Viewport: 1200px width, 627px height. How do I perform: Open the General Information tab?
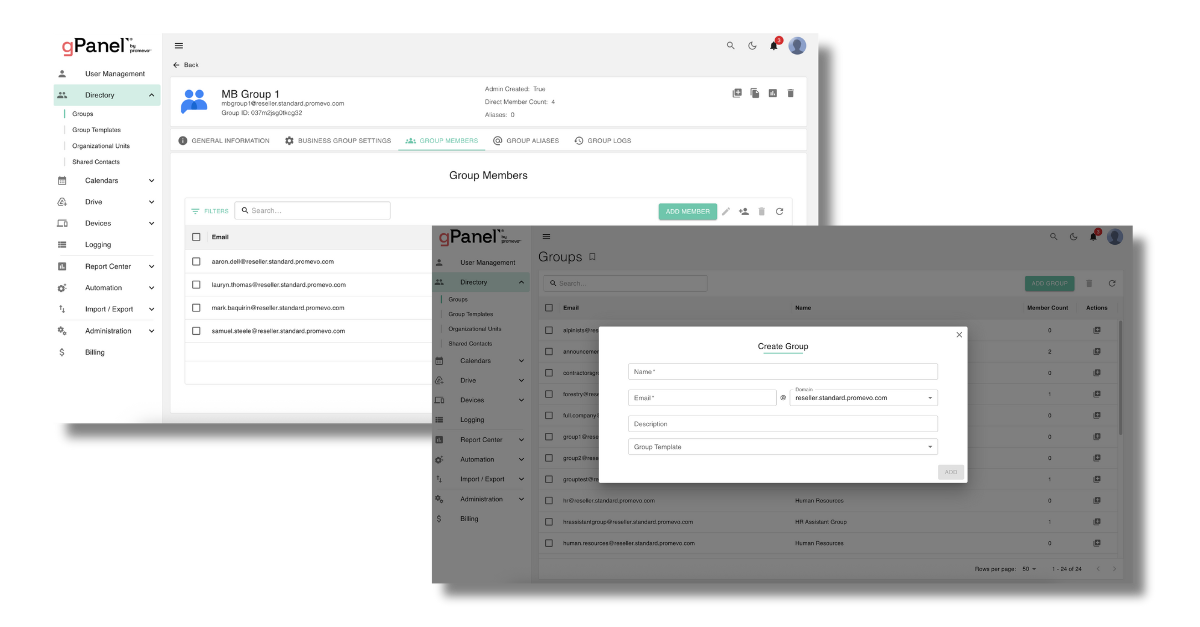(224, 141)
